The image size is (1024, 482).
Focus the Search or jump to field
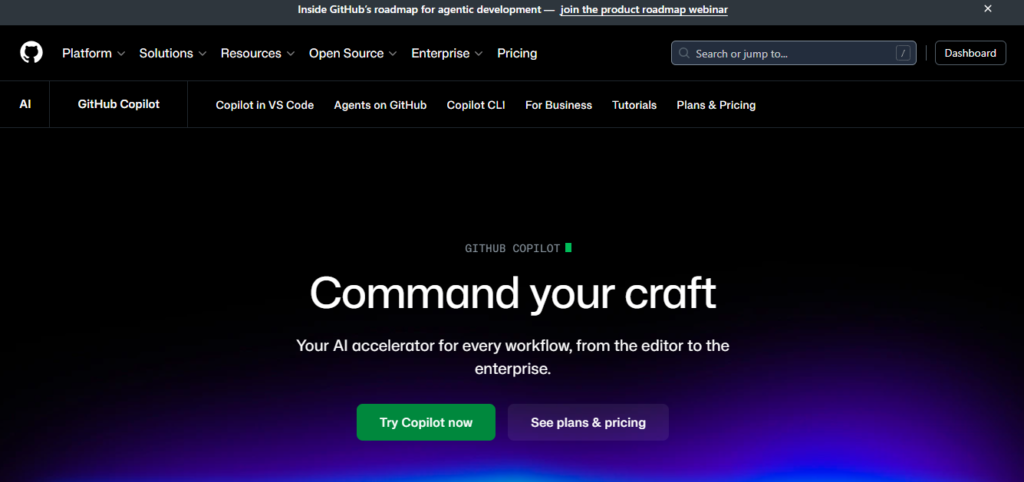793,54
